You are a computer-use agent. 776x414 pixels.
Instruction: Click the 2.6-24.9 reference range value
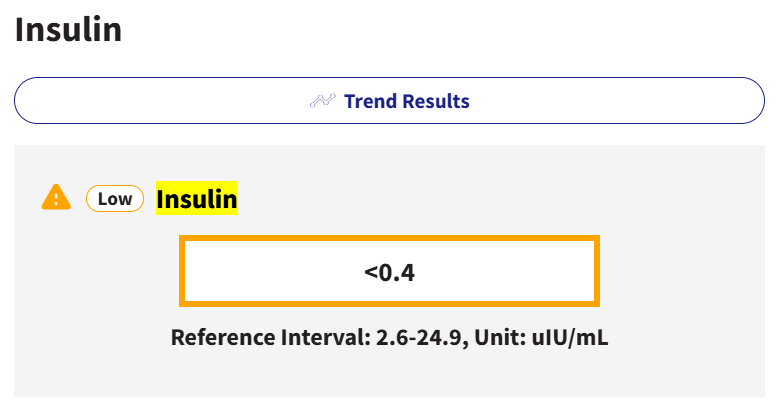tap(418, 337)
